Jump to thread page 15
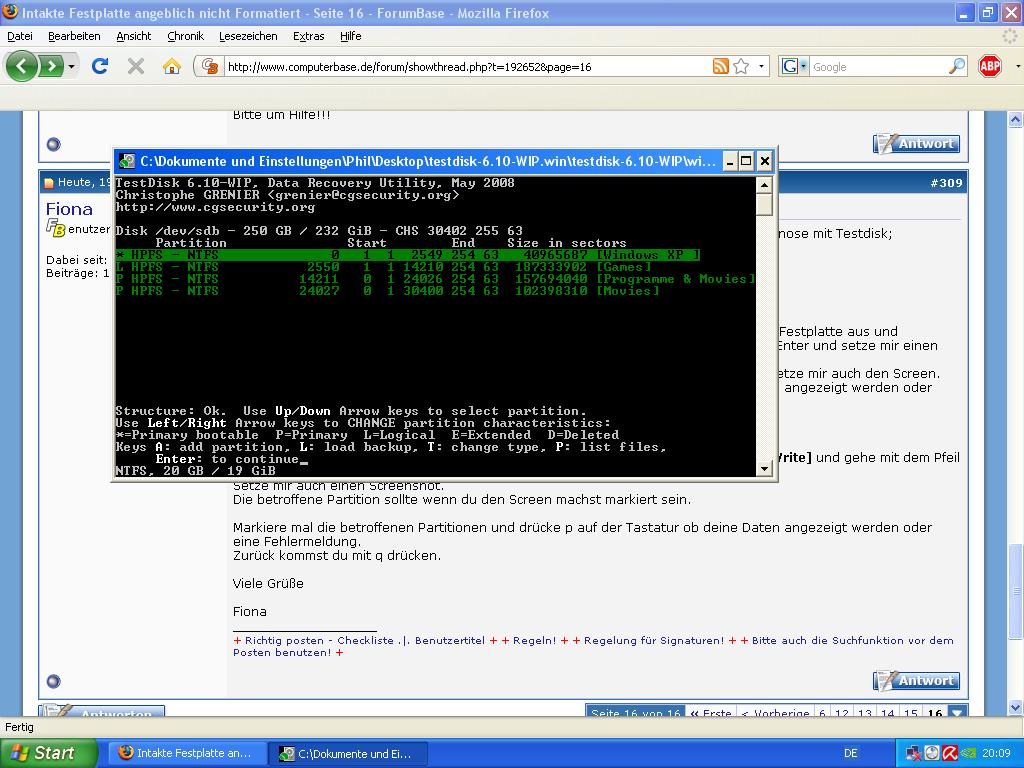 (x=910, y=712)
